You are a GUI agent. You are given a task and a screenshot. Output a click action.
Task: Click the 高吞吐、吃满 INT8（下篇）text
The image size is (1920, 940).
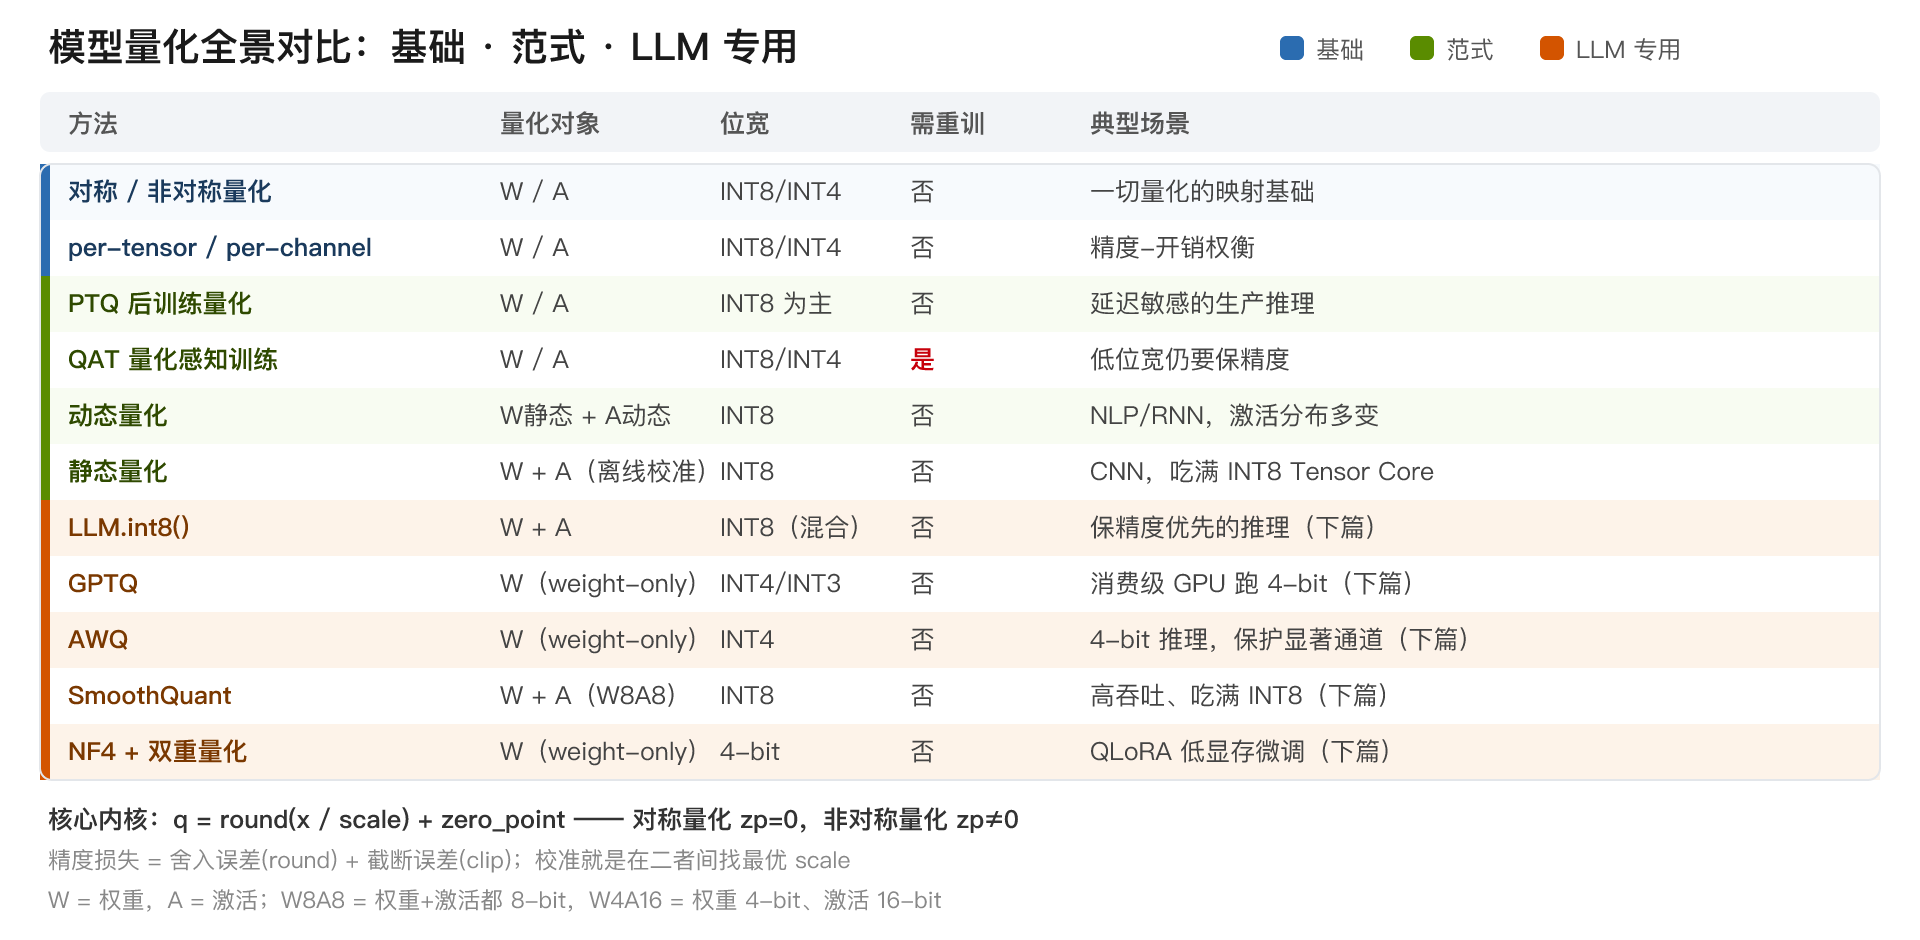tap(1240, 695)
